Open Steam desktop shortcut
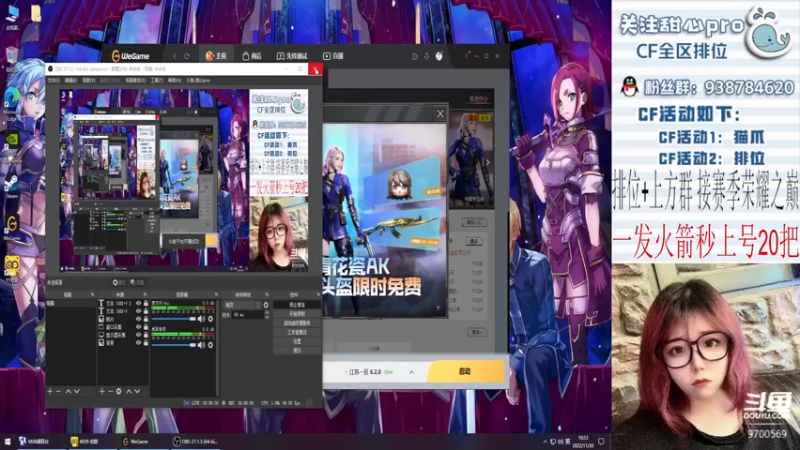This screenshot has height=450, width=800. (x=12, y=186)
